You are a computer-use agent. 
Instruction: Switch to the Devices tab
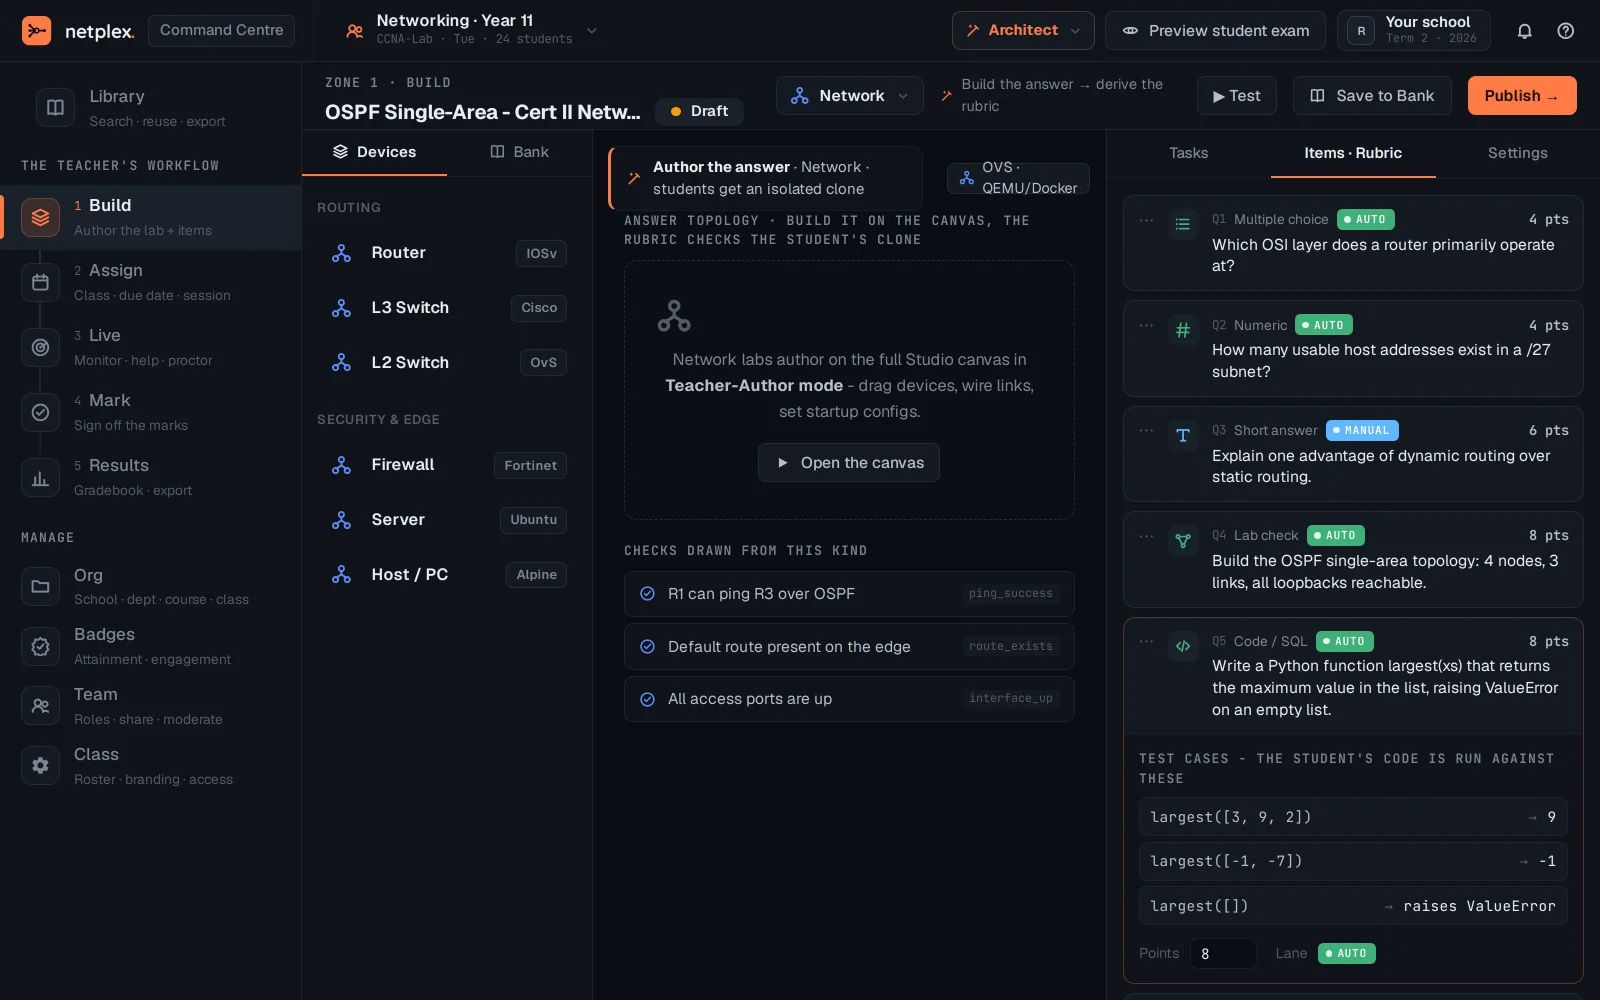click(375, 152)
